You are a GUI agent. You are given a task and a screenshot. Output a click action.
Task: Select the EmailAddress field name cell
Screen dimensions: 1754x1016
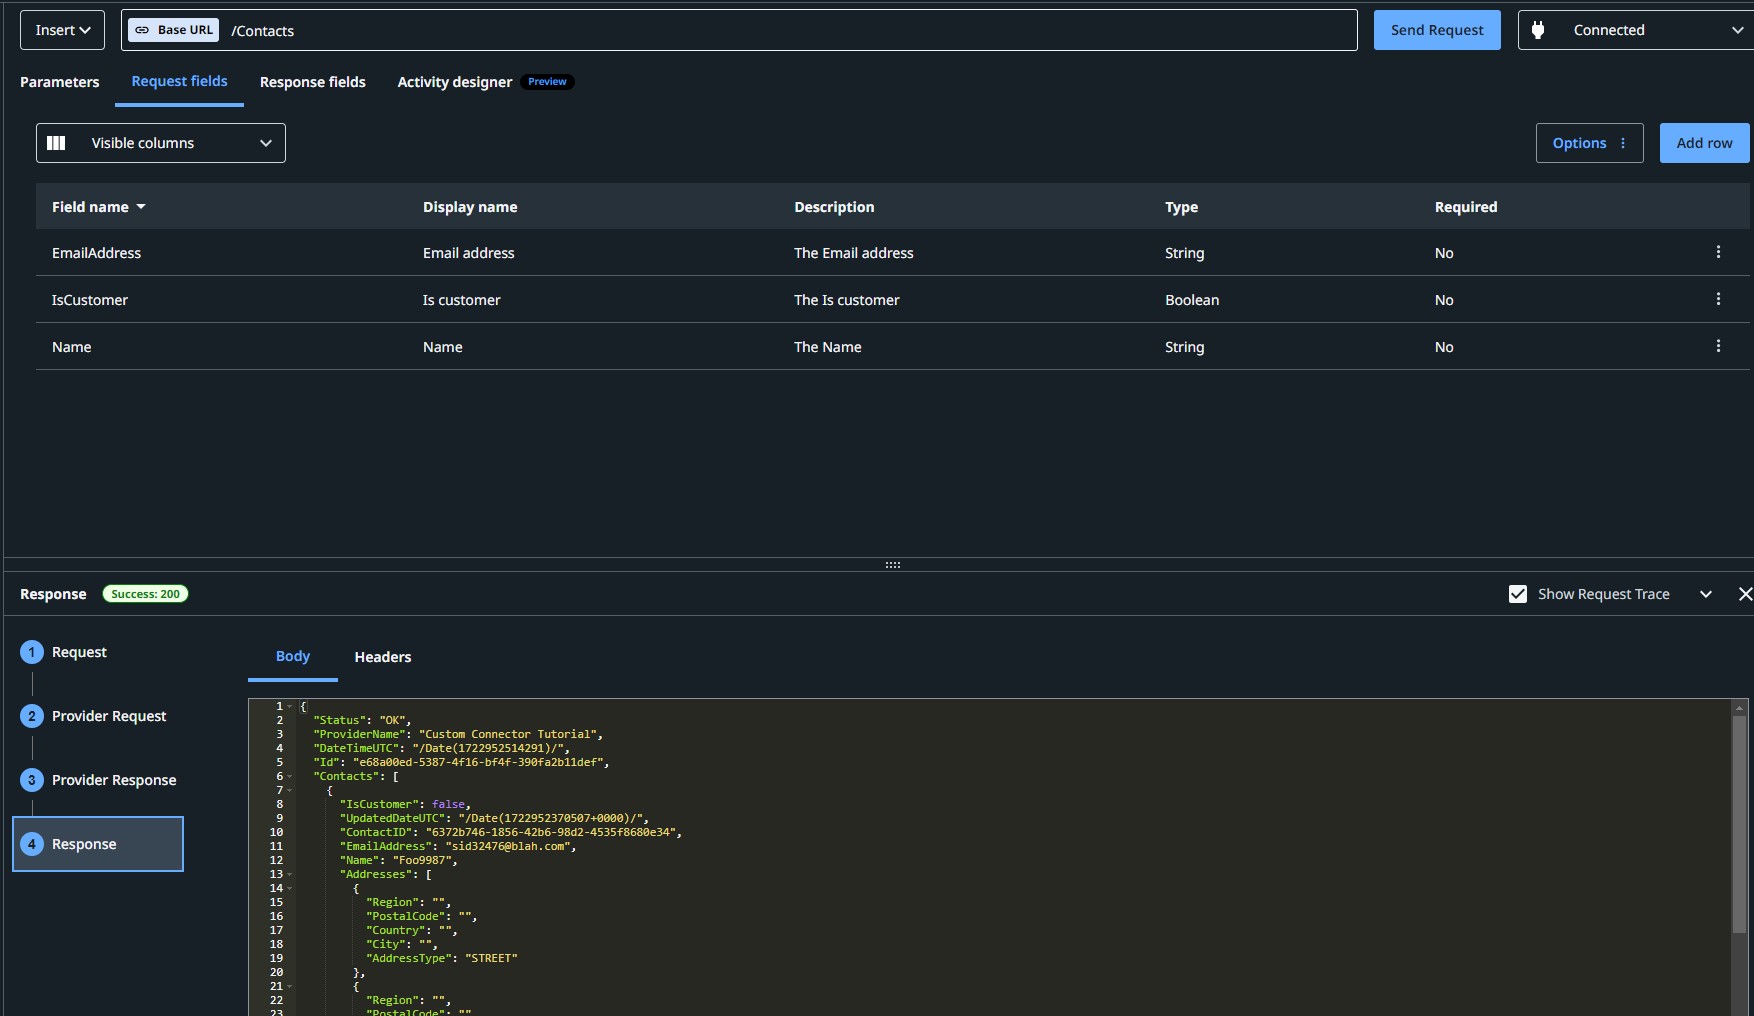pos(96,253)
